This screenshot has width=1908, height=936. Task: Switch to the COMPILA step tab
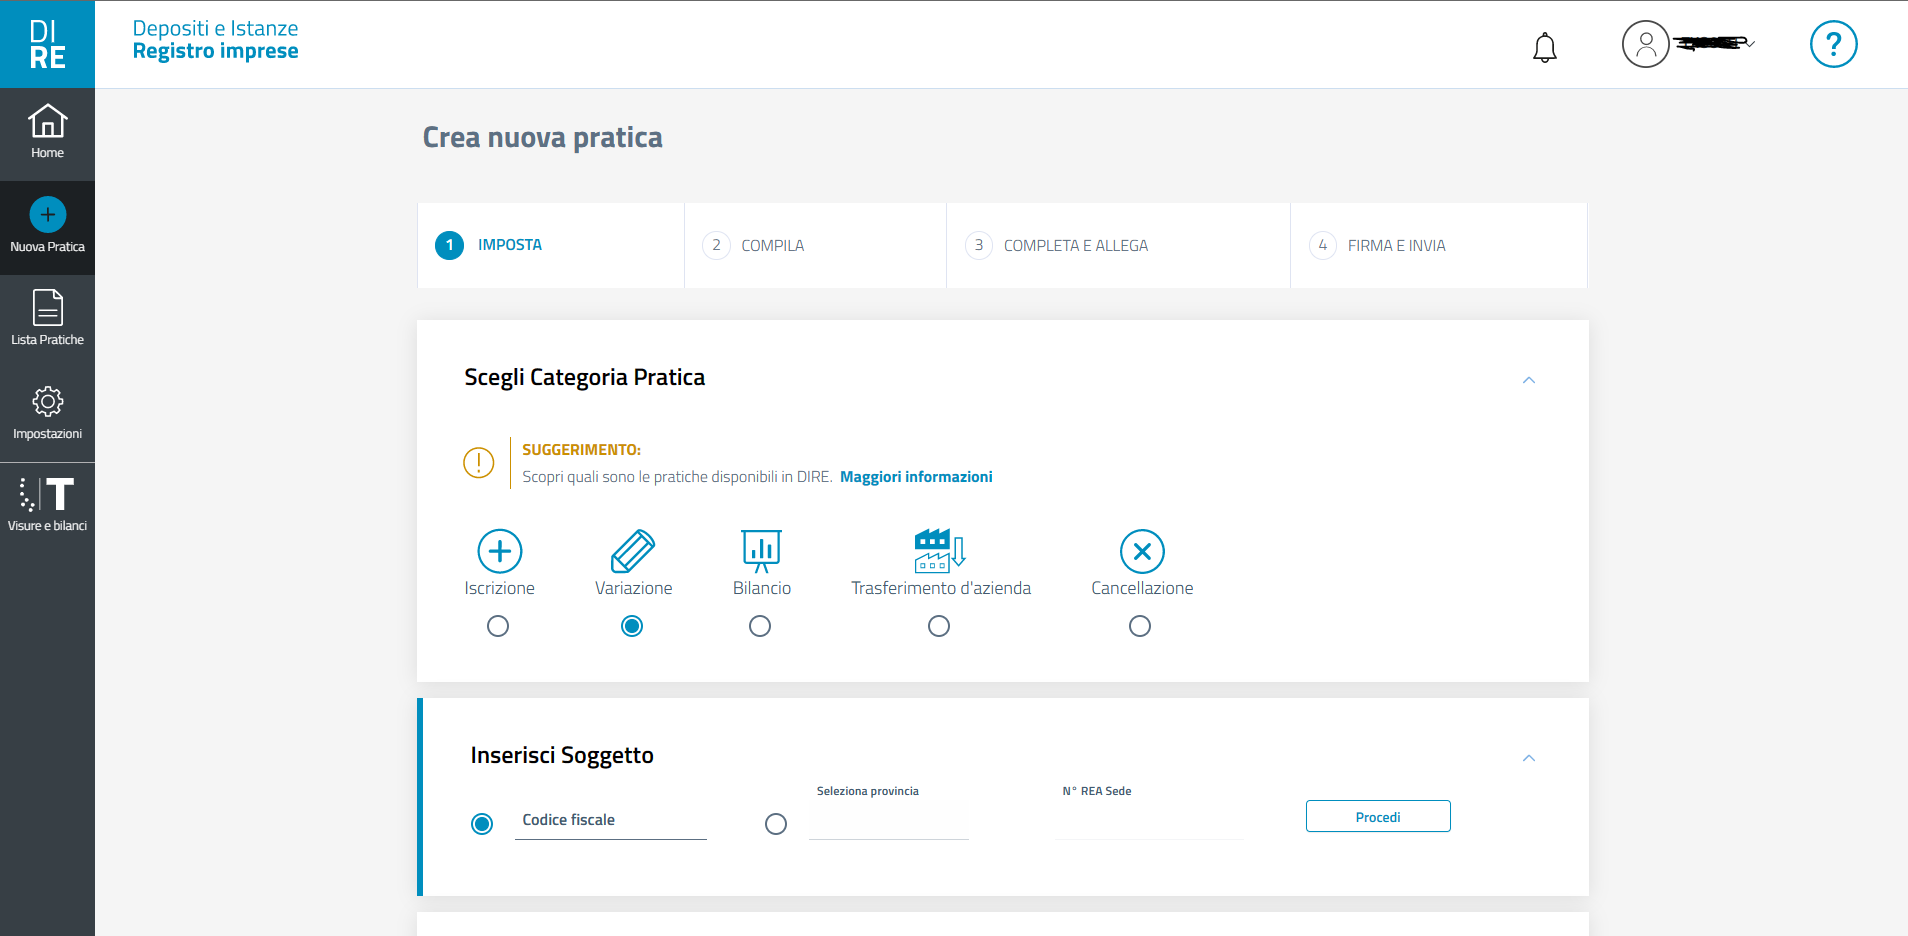point(772,246)
